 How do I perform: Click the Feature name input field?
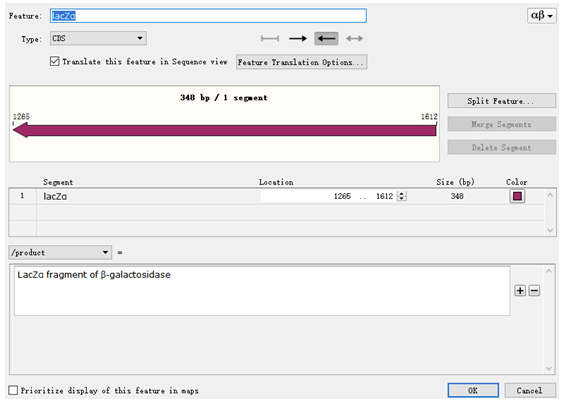coord(208,16)
